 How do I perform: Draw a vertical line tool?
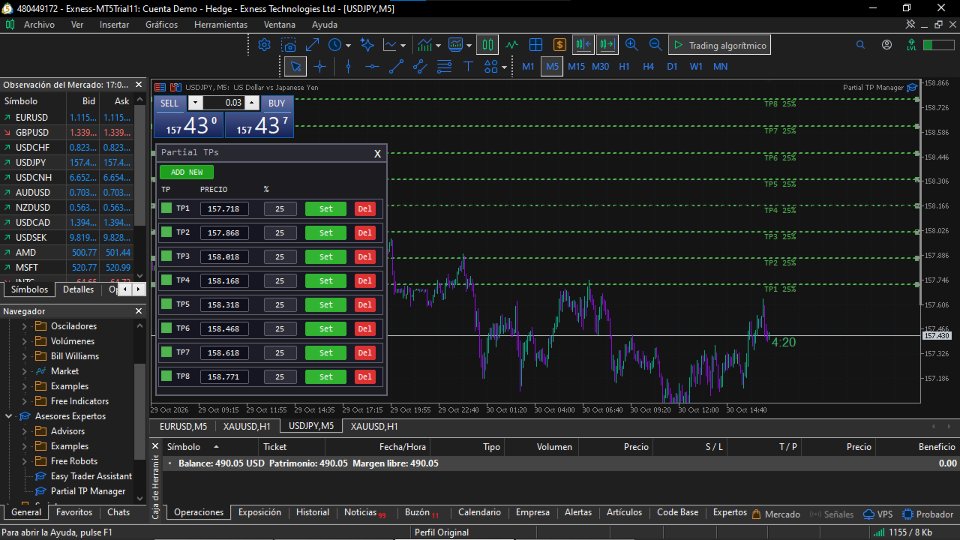pos(348,66)
